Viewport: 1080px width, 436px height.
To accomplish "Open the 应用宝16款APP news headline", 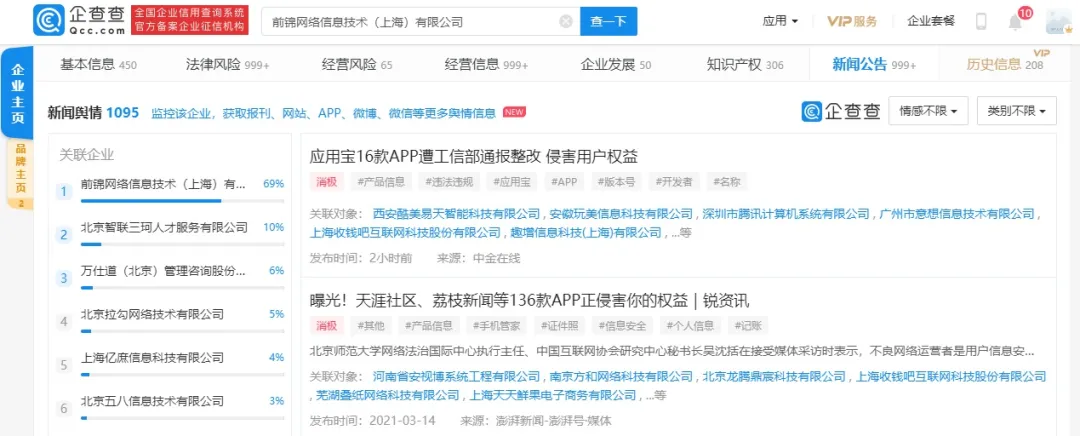I will pyautogui.click(x=474, y=156).
